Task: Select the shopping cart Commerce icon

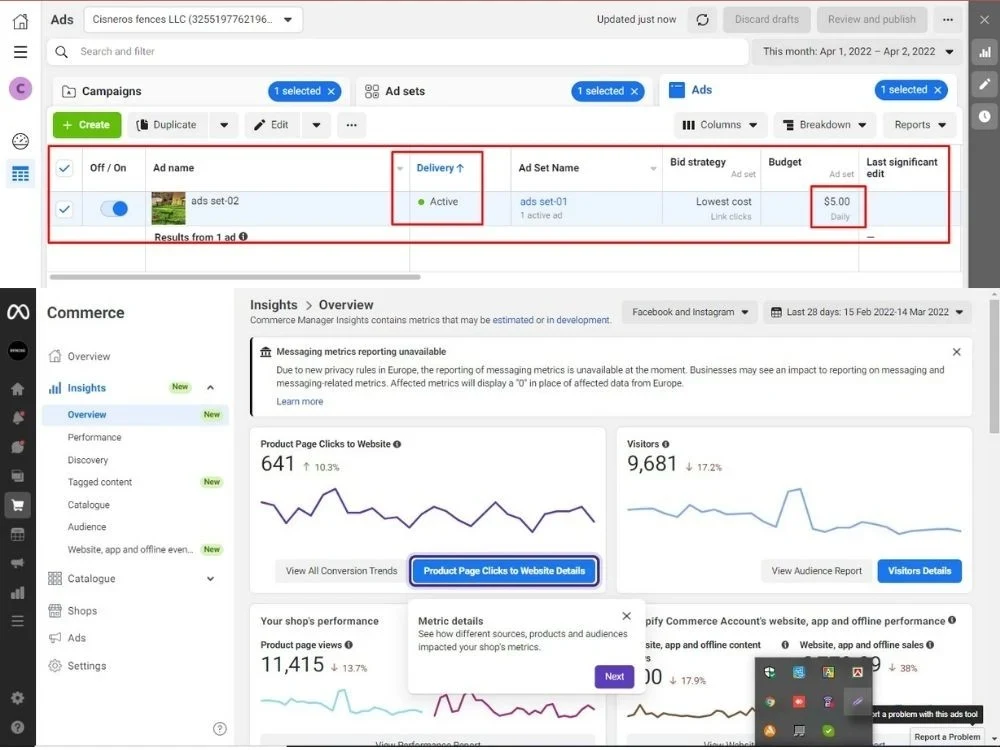Action: point(18,505)
